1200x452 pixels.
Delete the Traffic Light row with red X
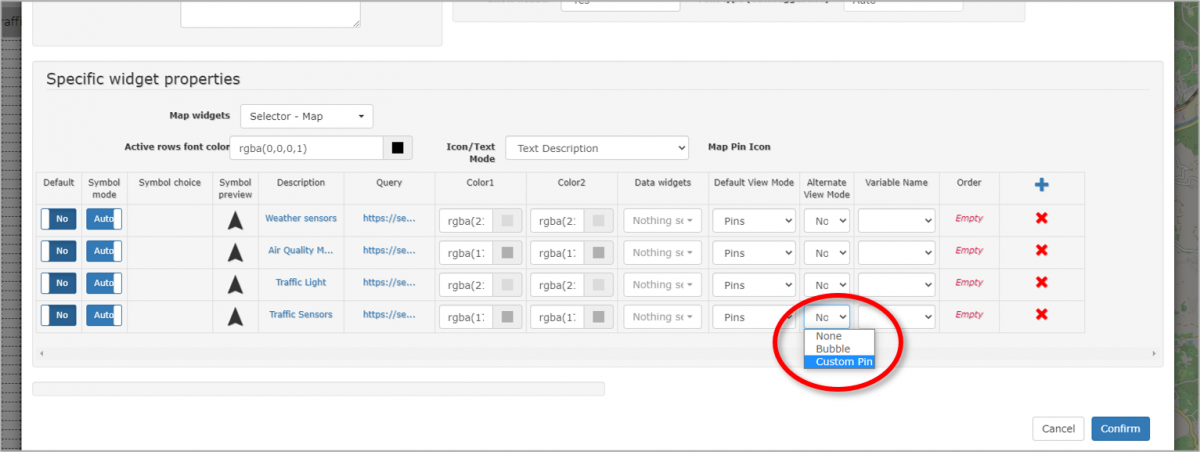pos(1041,283)
